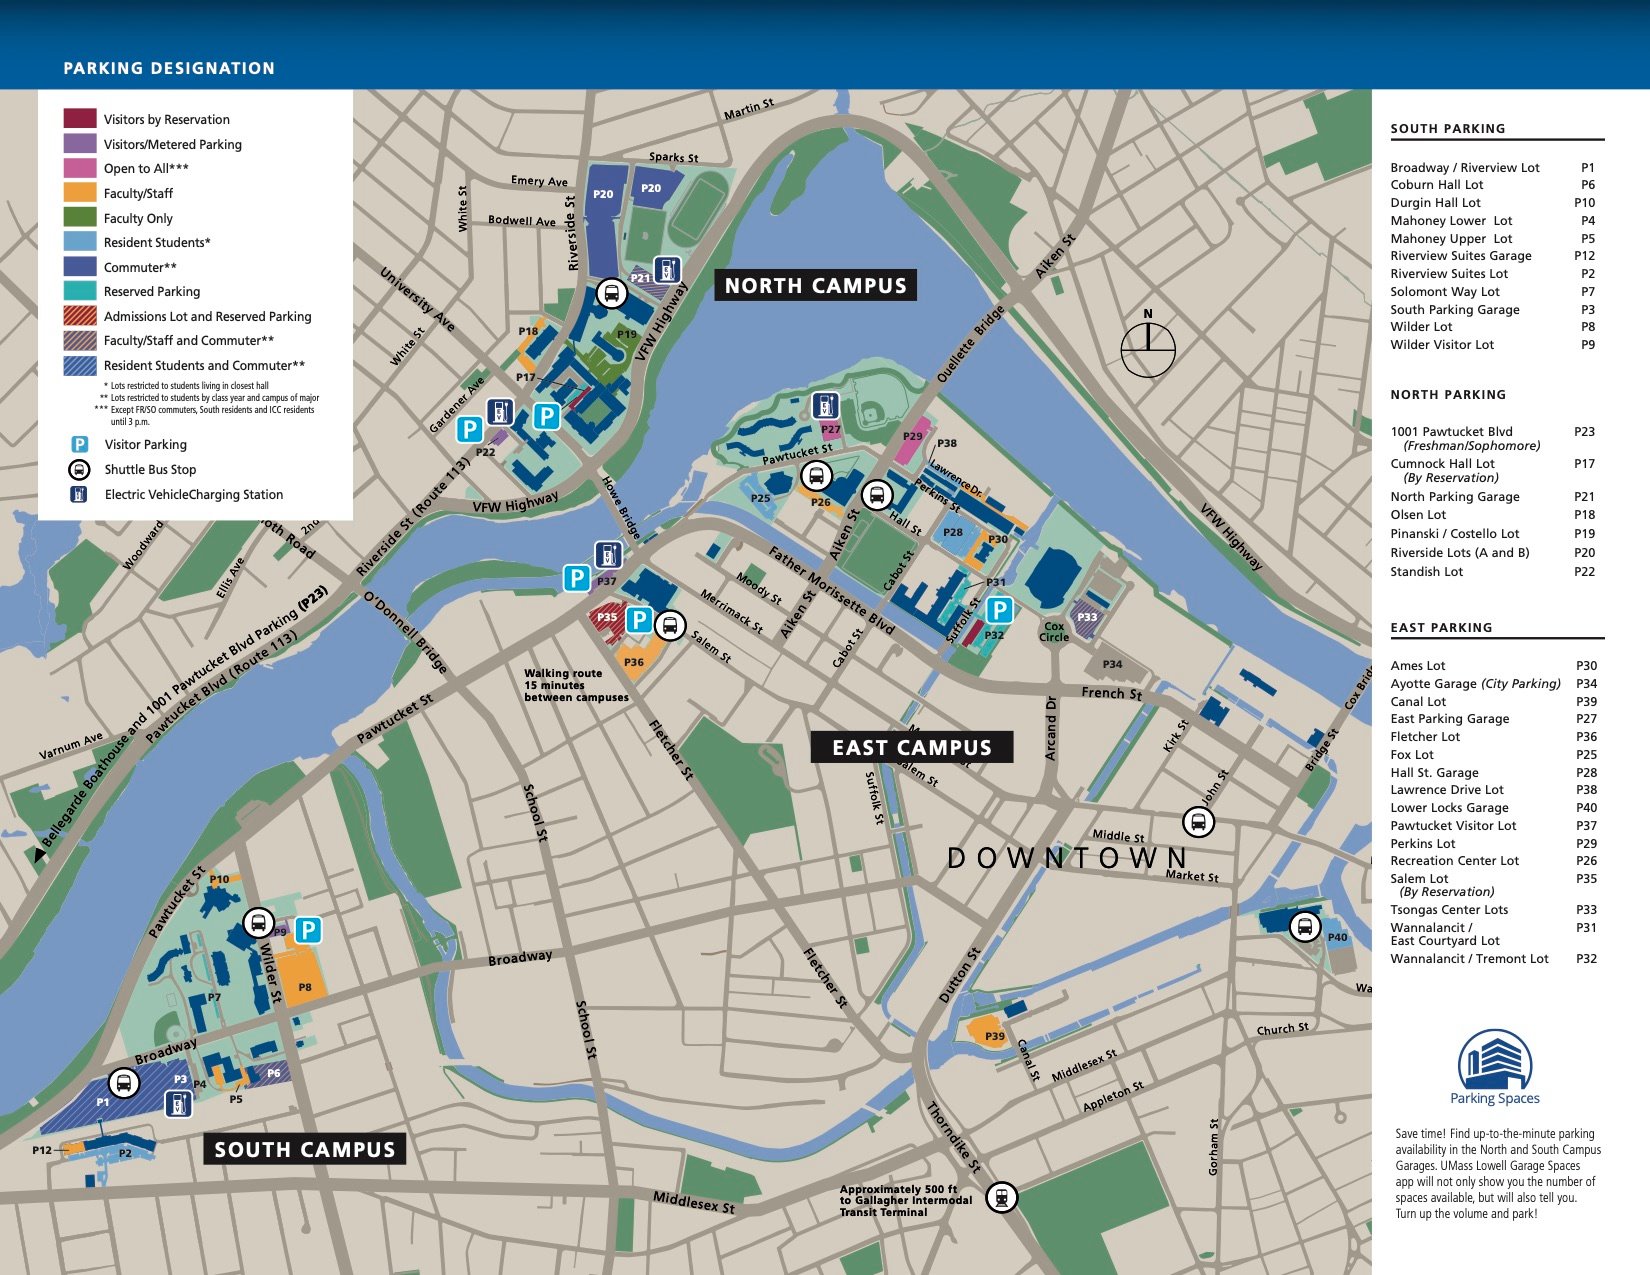1650x1275 pixels.
Task: Click the visitor parking P icon near P32
Action: [999, 609]
